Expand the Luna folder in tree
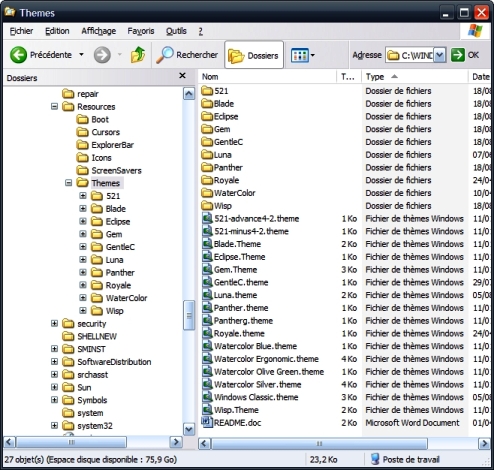 pyautogui.click(x=83, y=260)
